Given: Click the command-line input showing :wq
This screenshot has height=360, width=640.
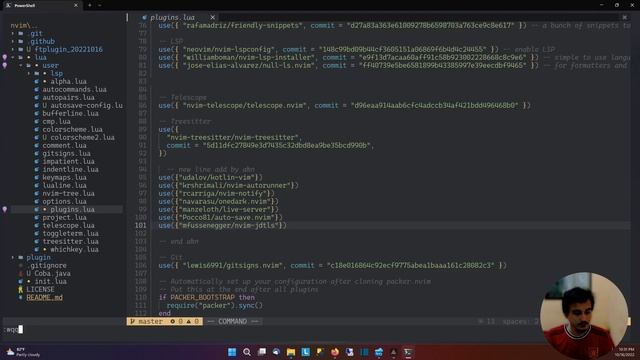Looking at the screenshot, I should pos(14,329).
